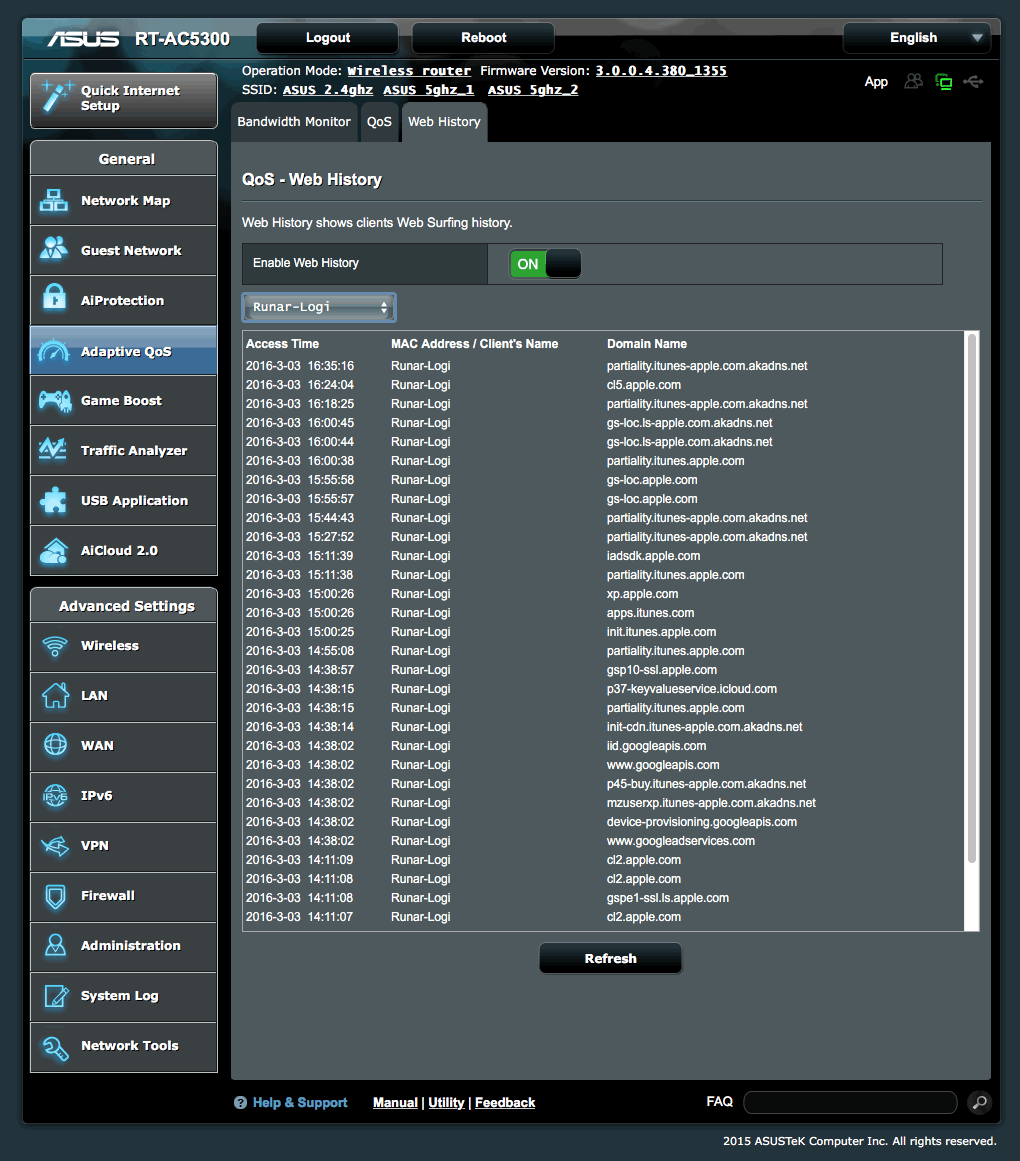
Task: Select the Network Map icon
Action: 57,200
